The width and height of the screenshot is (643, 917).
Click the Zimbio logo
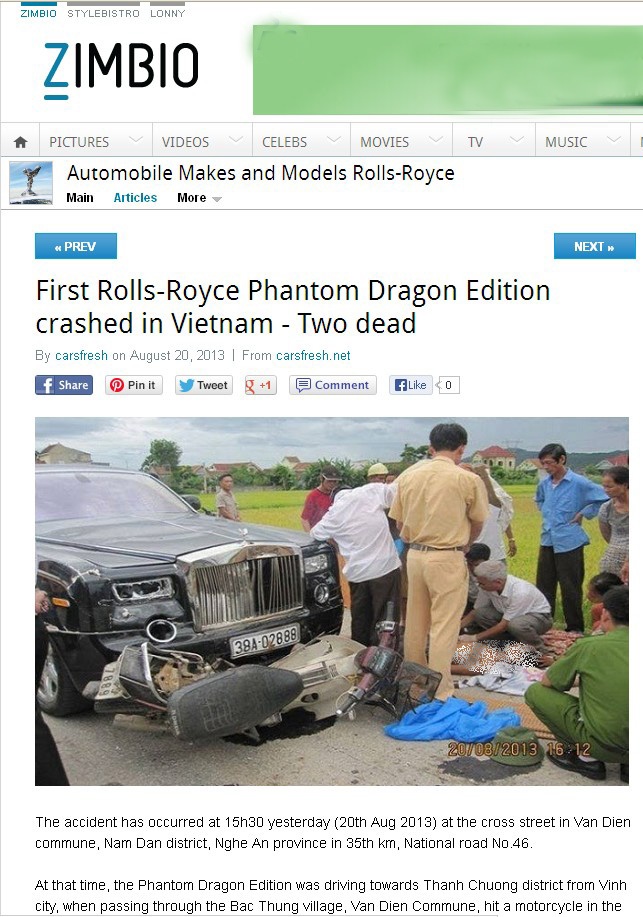(x=121, y=70)
